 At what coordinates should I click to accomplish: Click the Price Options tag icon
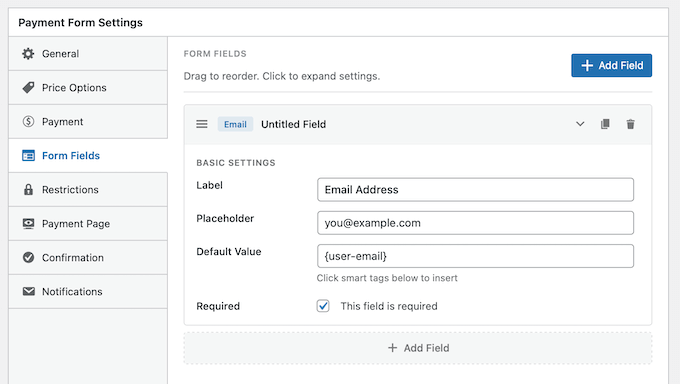point(28,88)
